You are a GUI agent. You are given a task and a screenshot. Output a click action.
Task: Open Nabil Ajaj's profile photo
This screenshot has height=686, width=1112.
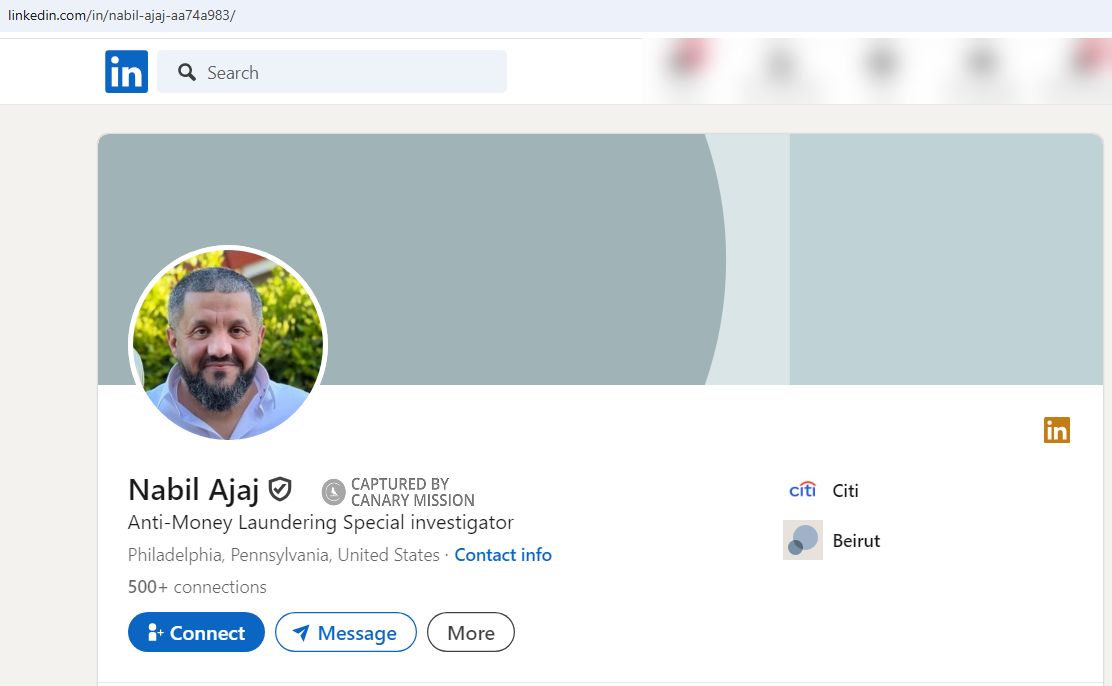(228, 344)
